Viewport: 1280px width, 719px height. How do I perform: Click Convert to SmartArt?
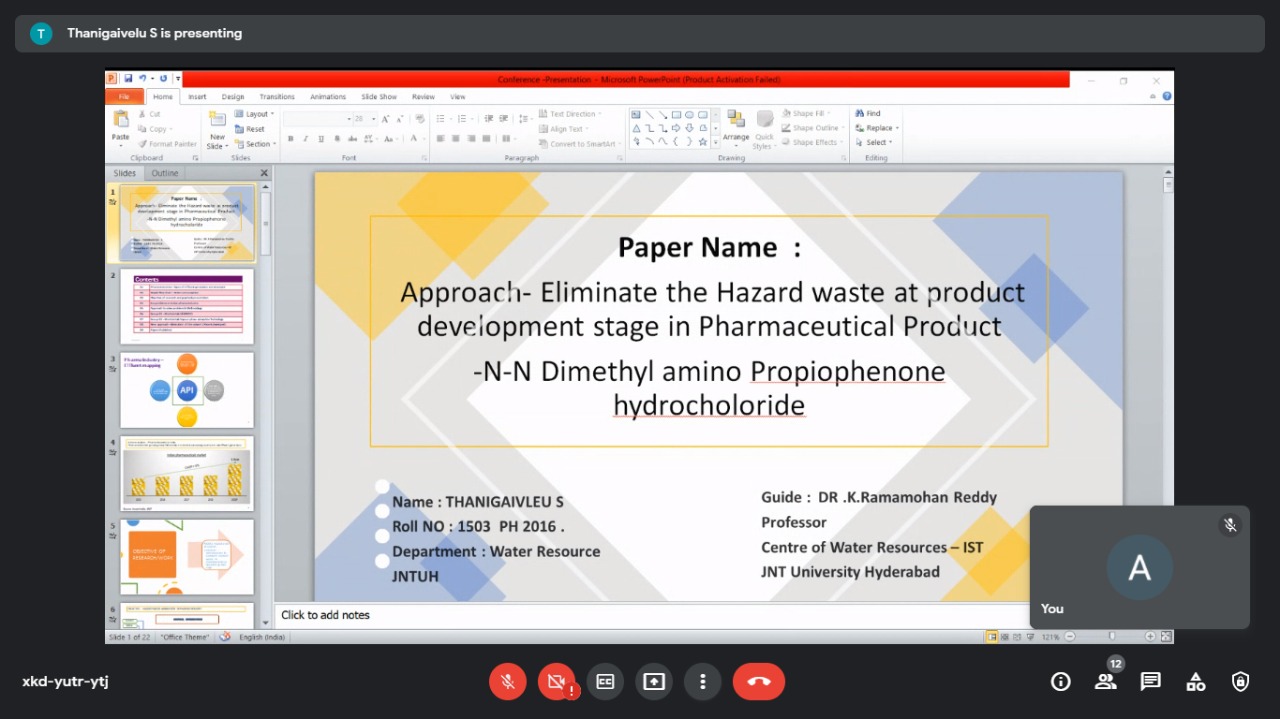pos(580,144)
